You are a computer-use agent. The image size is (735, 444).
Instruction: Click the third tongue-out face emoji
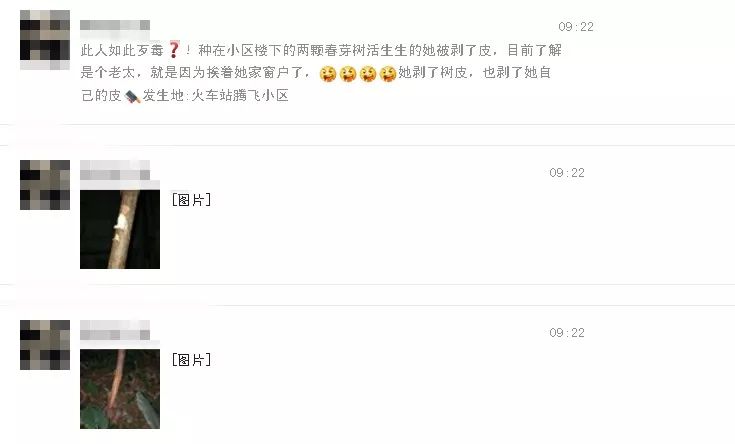tap(368, 74)
